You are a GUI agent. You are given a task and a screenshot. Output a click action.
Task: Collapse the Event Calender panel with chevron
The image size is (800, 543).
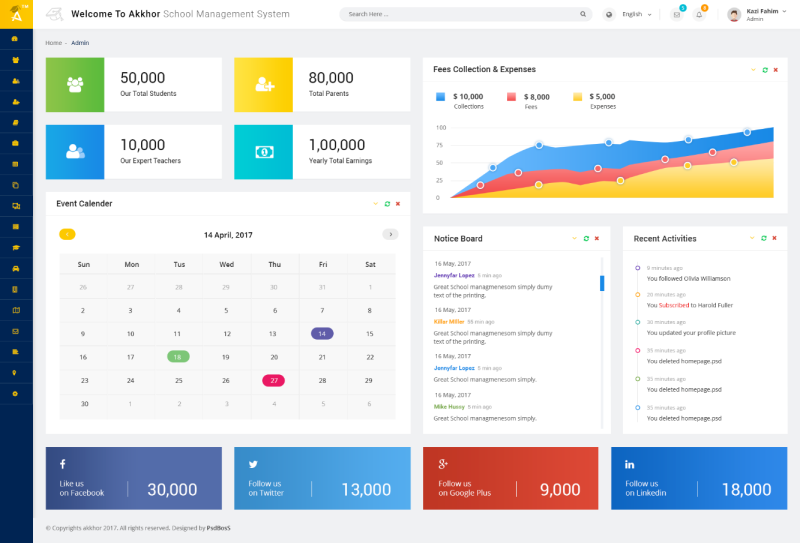pyautogui.click(x=375, y=204)
